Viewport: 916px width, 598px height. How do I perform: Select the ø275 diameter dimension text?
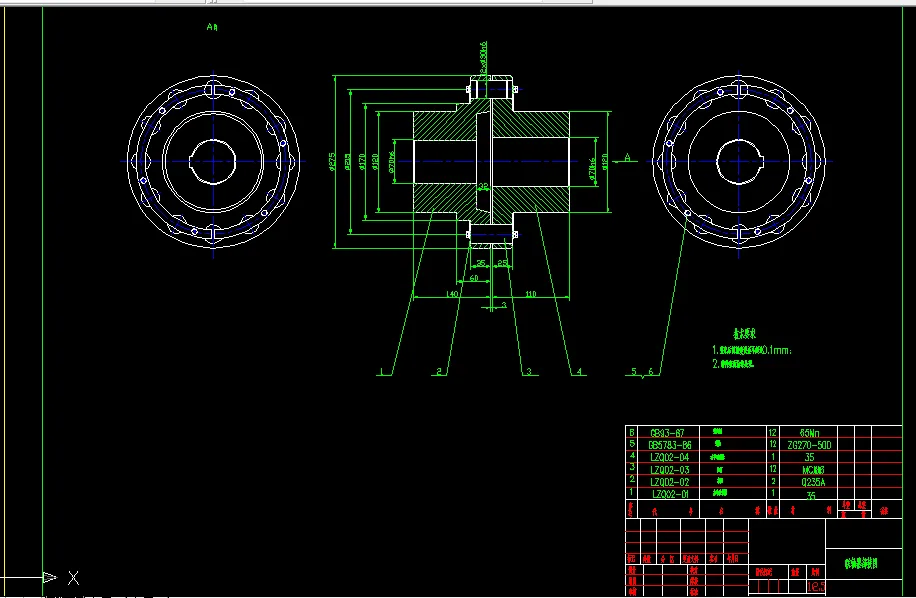[x=332, y=162]
